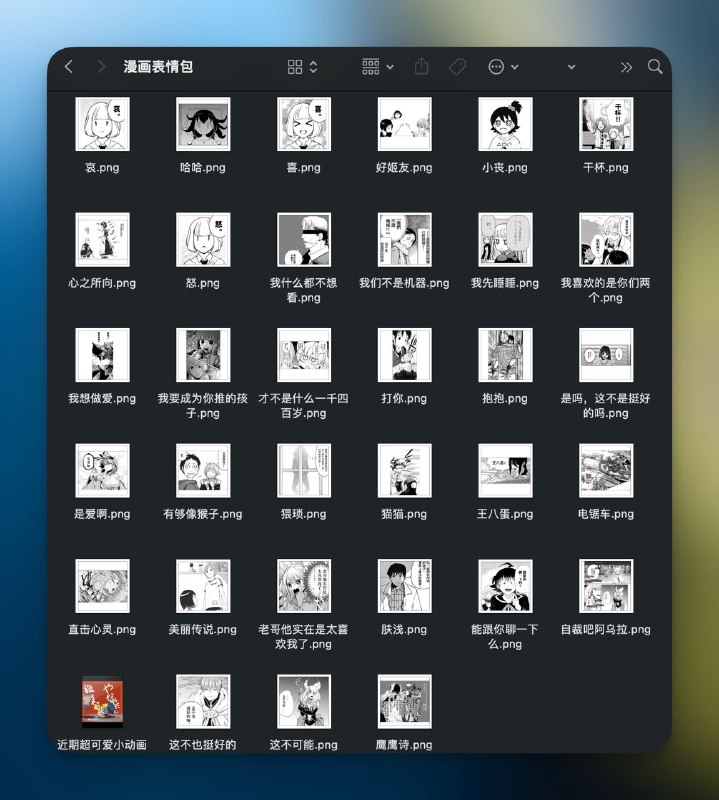
Task: Open the Tag editing icon
Action: coord(457,67)
